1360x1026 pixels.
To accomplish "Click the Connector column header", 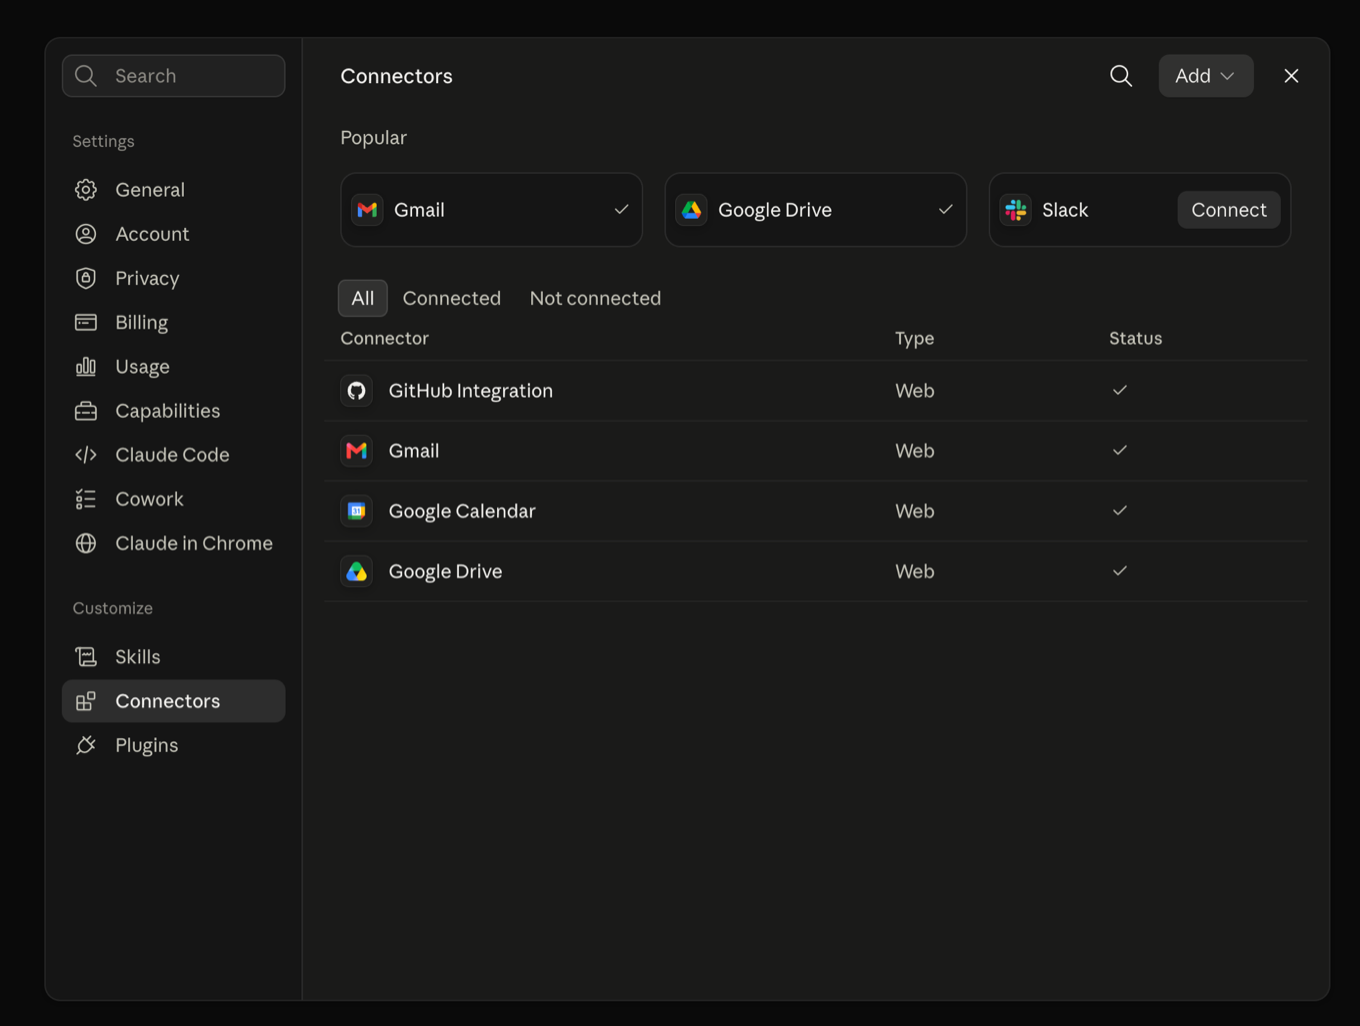I will [384, 338].
